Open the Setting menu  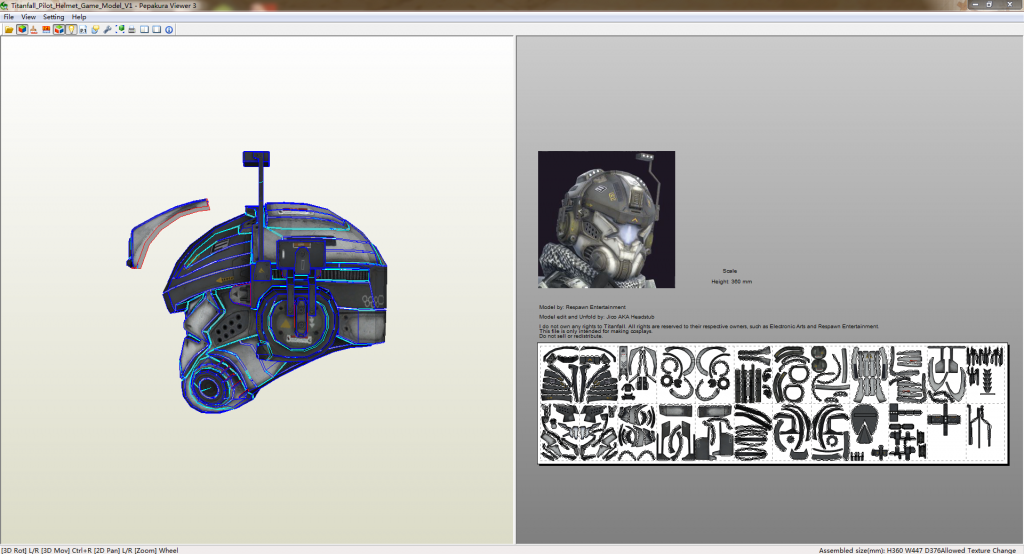click(54, 17)
